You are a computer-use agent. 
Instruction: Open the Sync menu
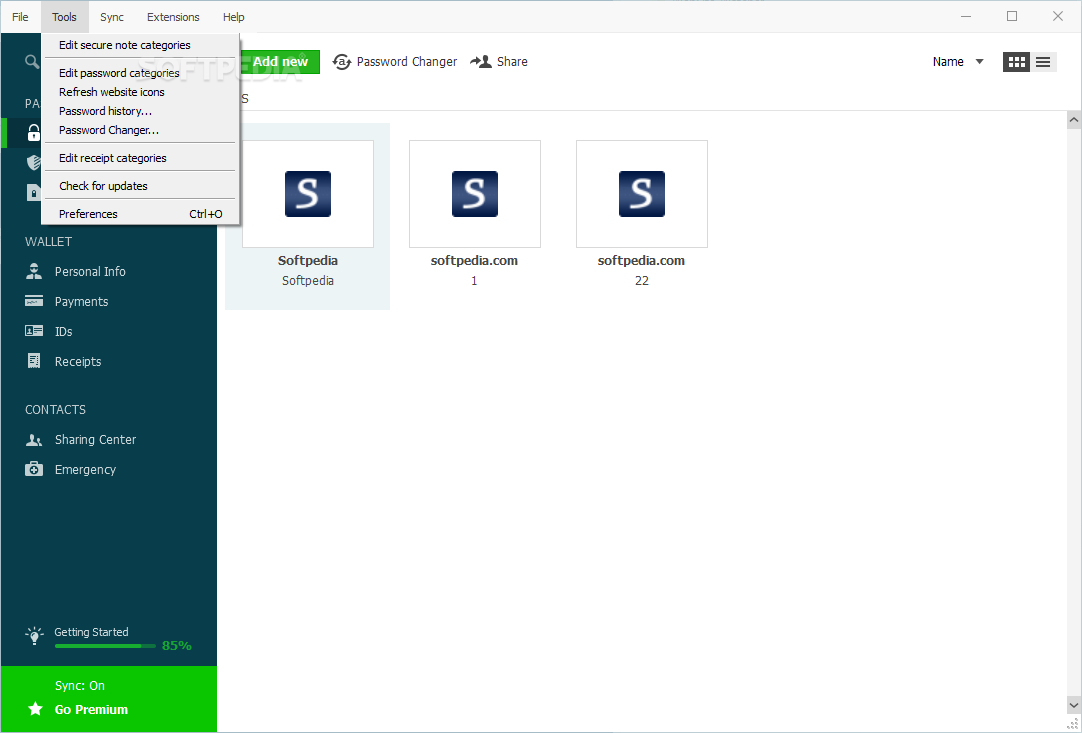[x=111, y=17]
